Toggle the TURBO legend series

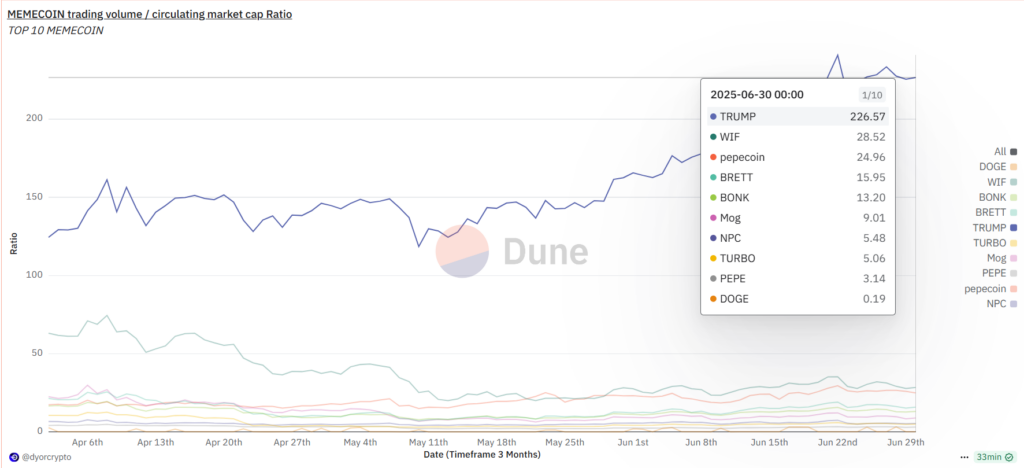pos(996,243)
